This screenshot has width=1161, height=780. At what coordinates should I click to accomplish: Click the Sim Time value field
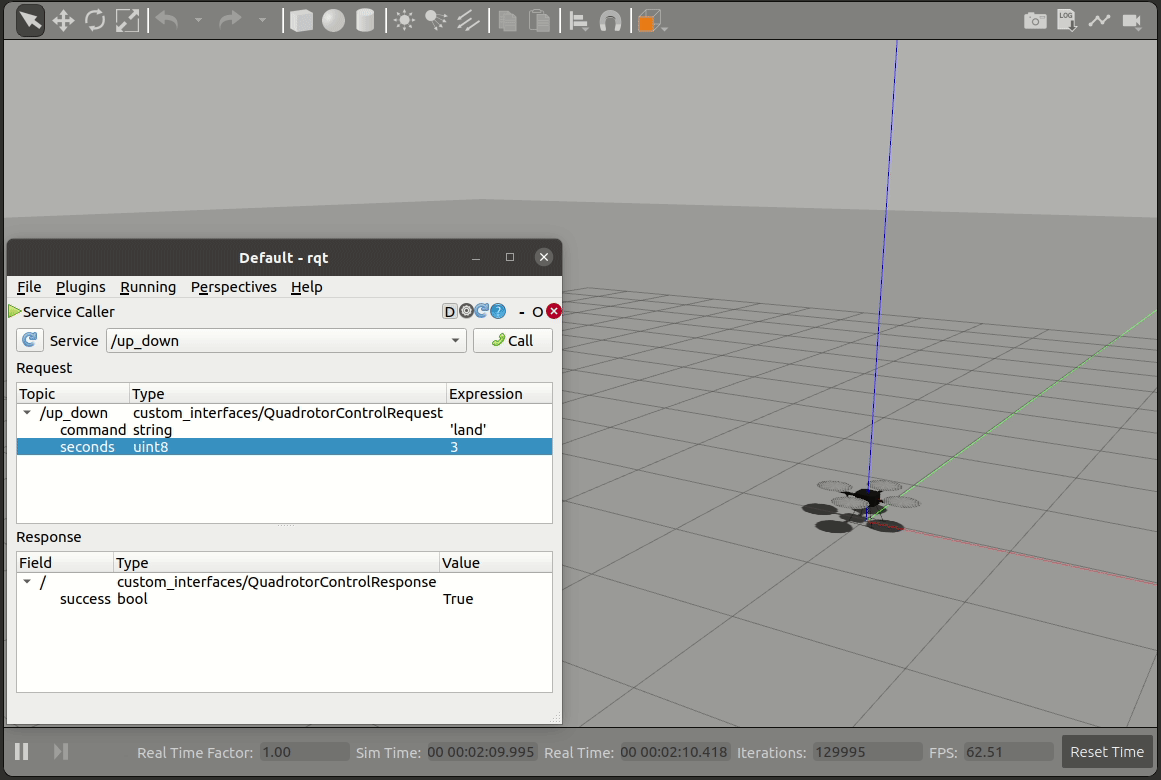pyautogui.click(x=481, y=752)
